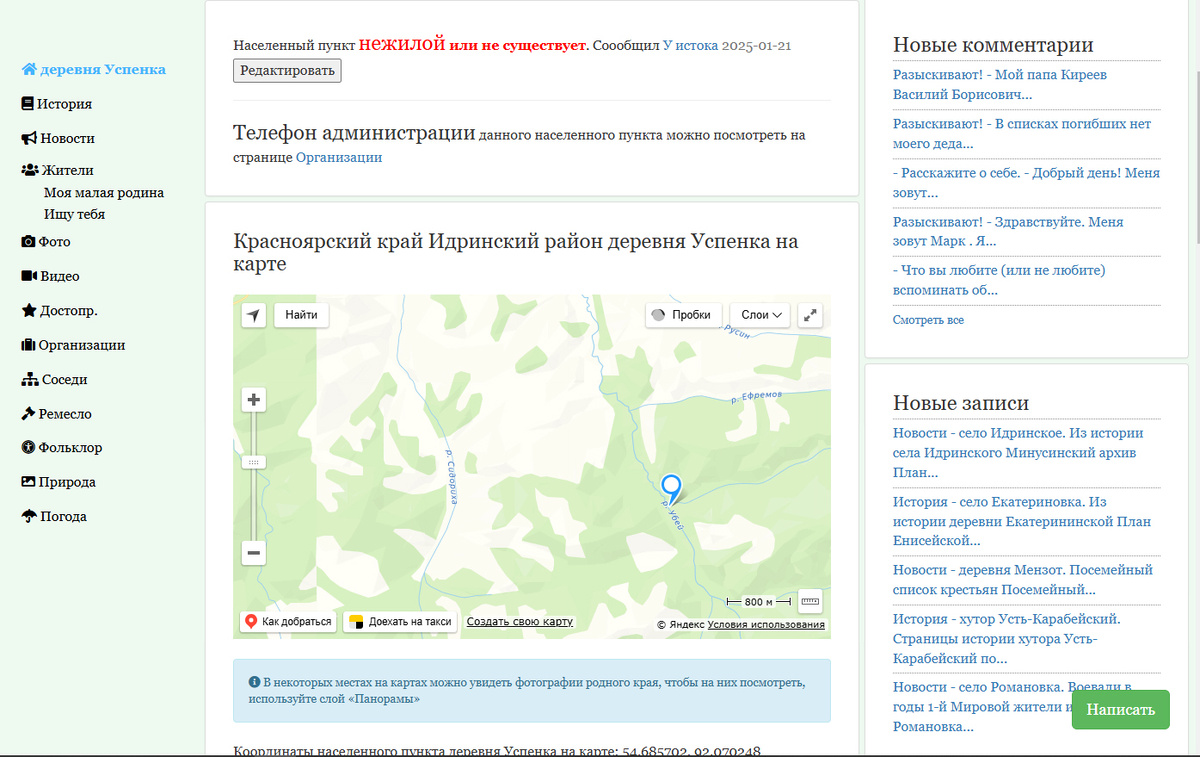
Task: Expand the map to fullscreen
Action: tap(811, 315)
